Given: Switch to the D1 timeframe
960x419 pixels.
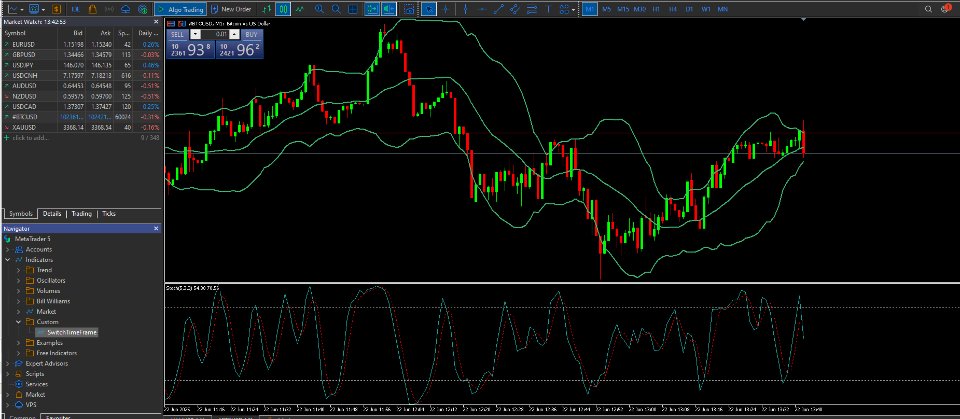Looking at the screenshot, I should point(689,9).
